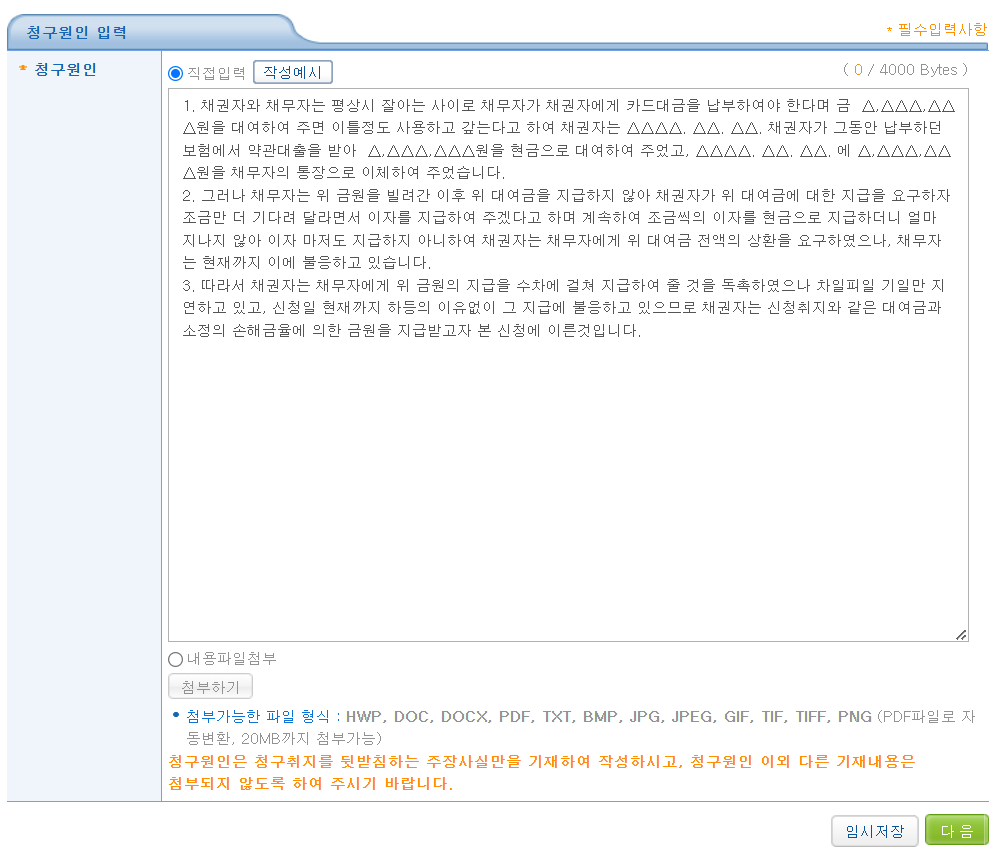The height and width of the screenshot is (854, 998).
Task: Click the 첨부가능한 파일 형식 label
Action: pos(258,717)
